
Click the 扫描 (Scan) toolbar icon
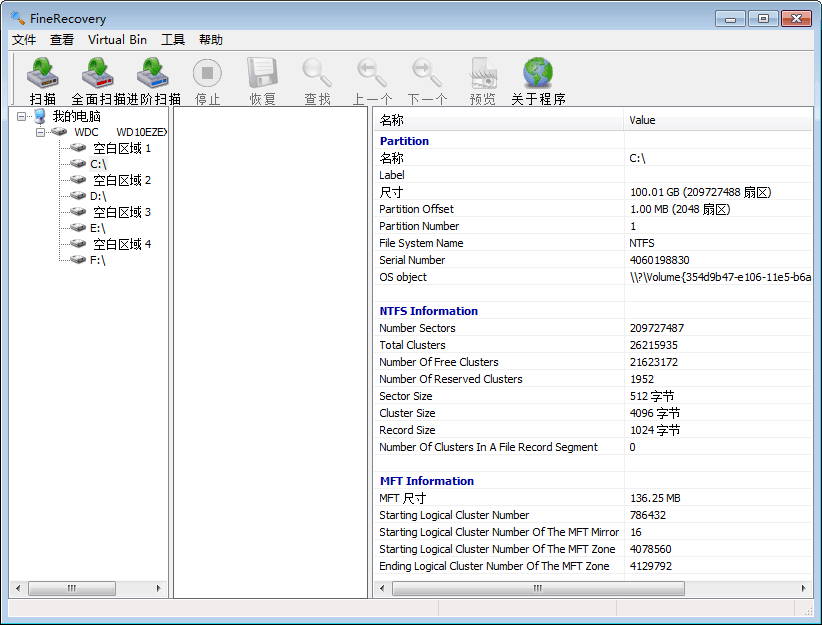(x=43, y=76)
